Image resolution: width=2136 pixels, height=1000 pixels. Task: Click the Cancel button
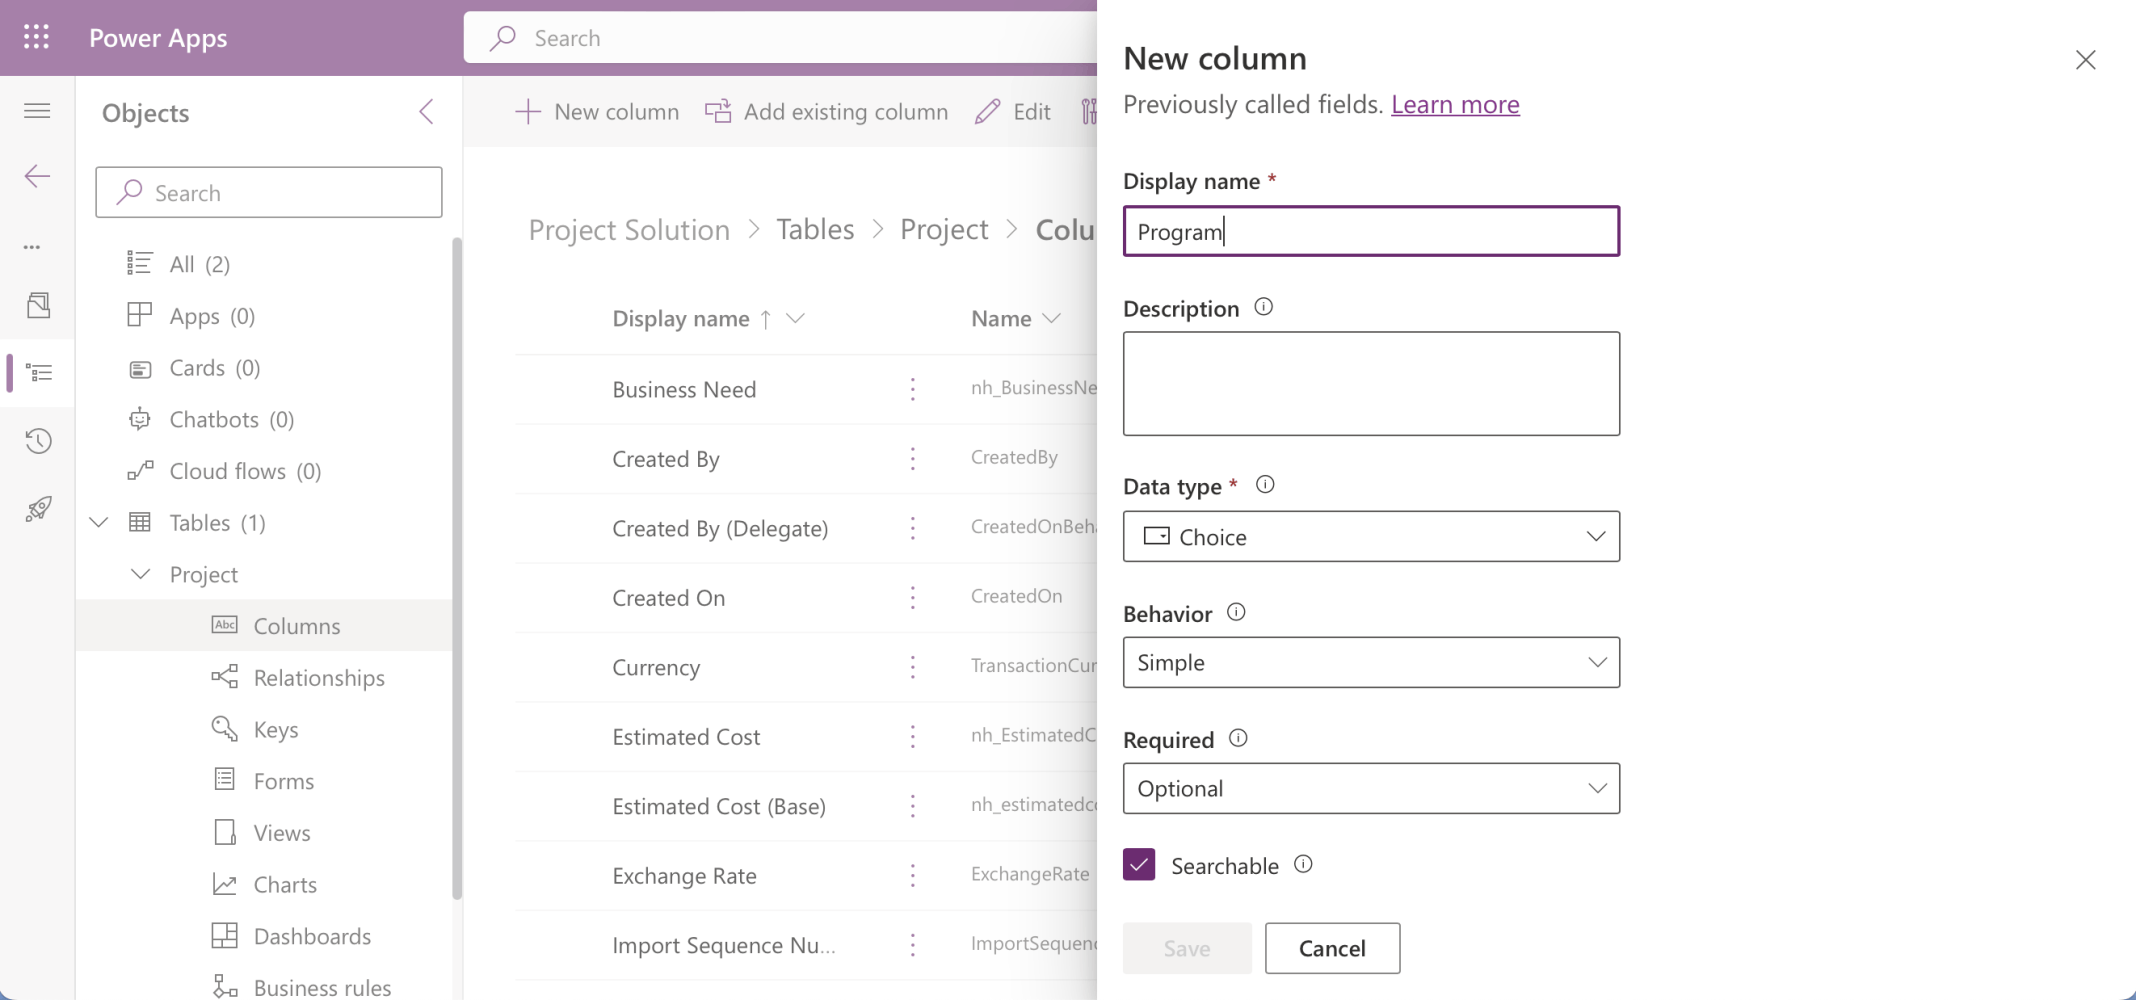coord(1331,948)
